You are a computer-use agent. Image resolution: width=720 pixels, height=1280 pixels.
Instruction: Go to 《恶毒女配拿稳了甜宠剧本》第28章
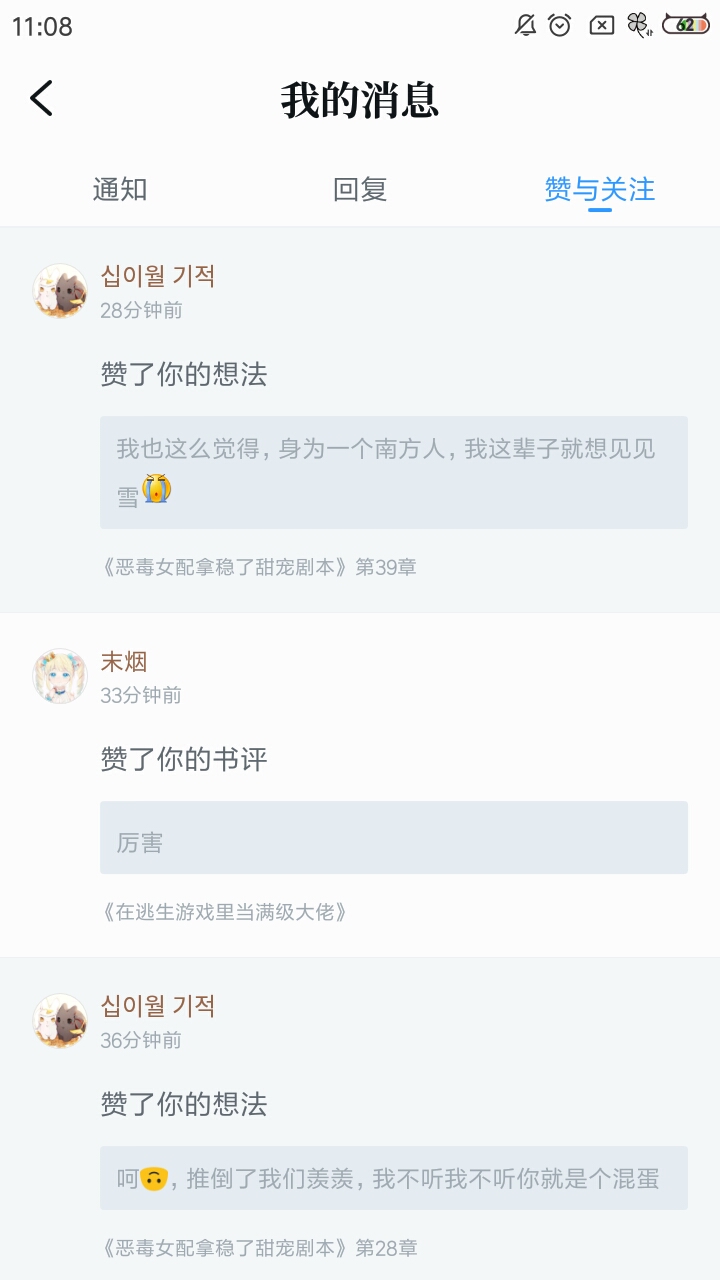pyautogui.click(x=259, y=1248)
